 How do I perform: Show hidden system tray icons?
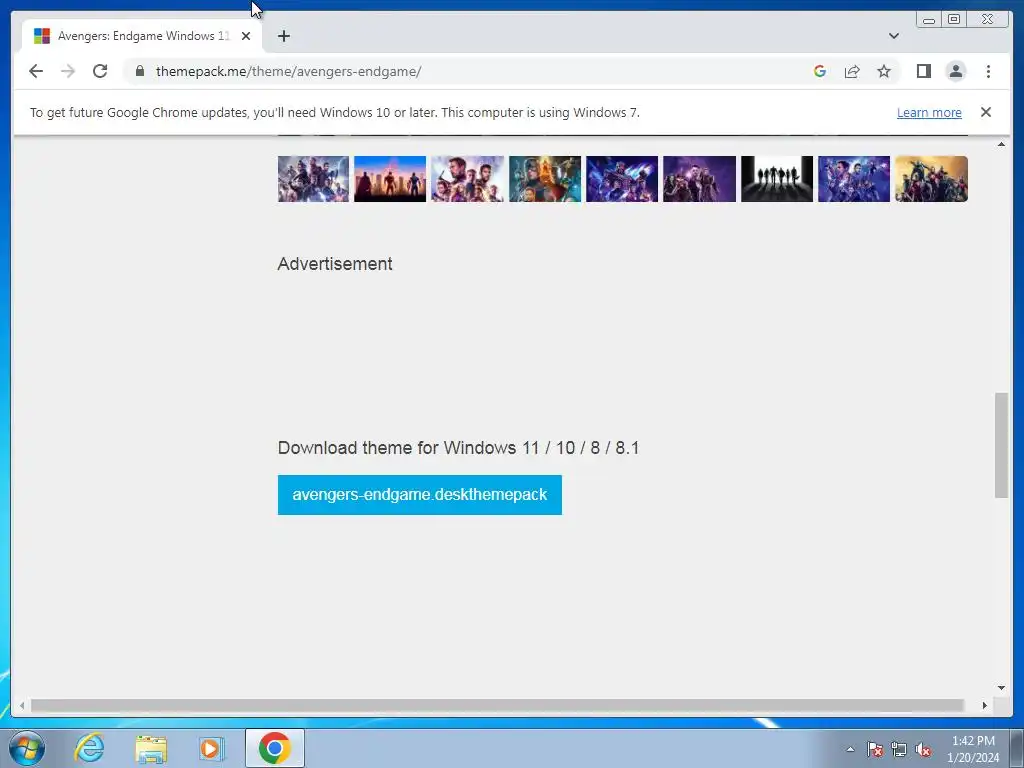(850, 749)
